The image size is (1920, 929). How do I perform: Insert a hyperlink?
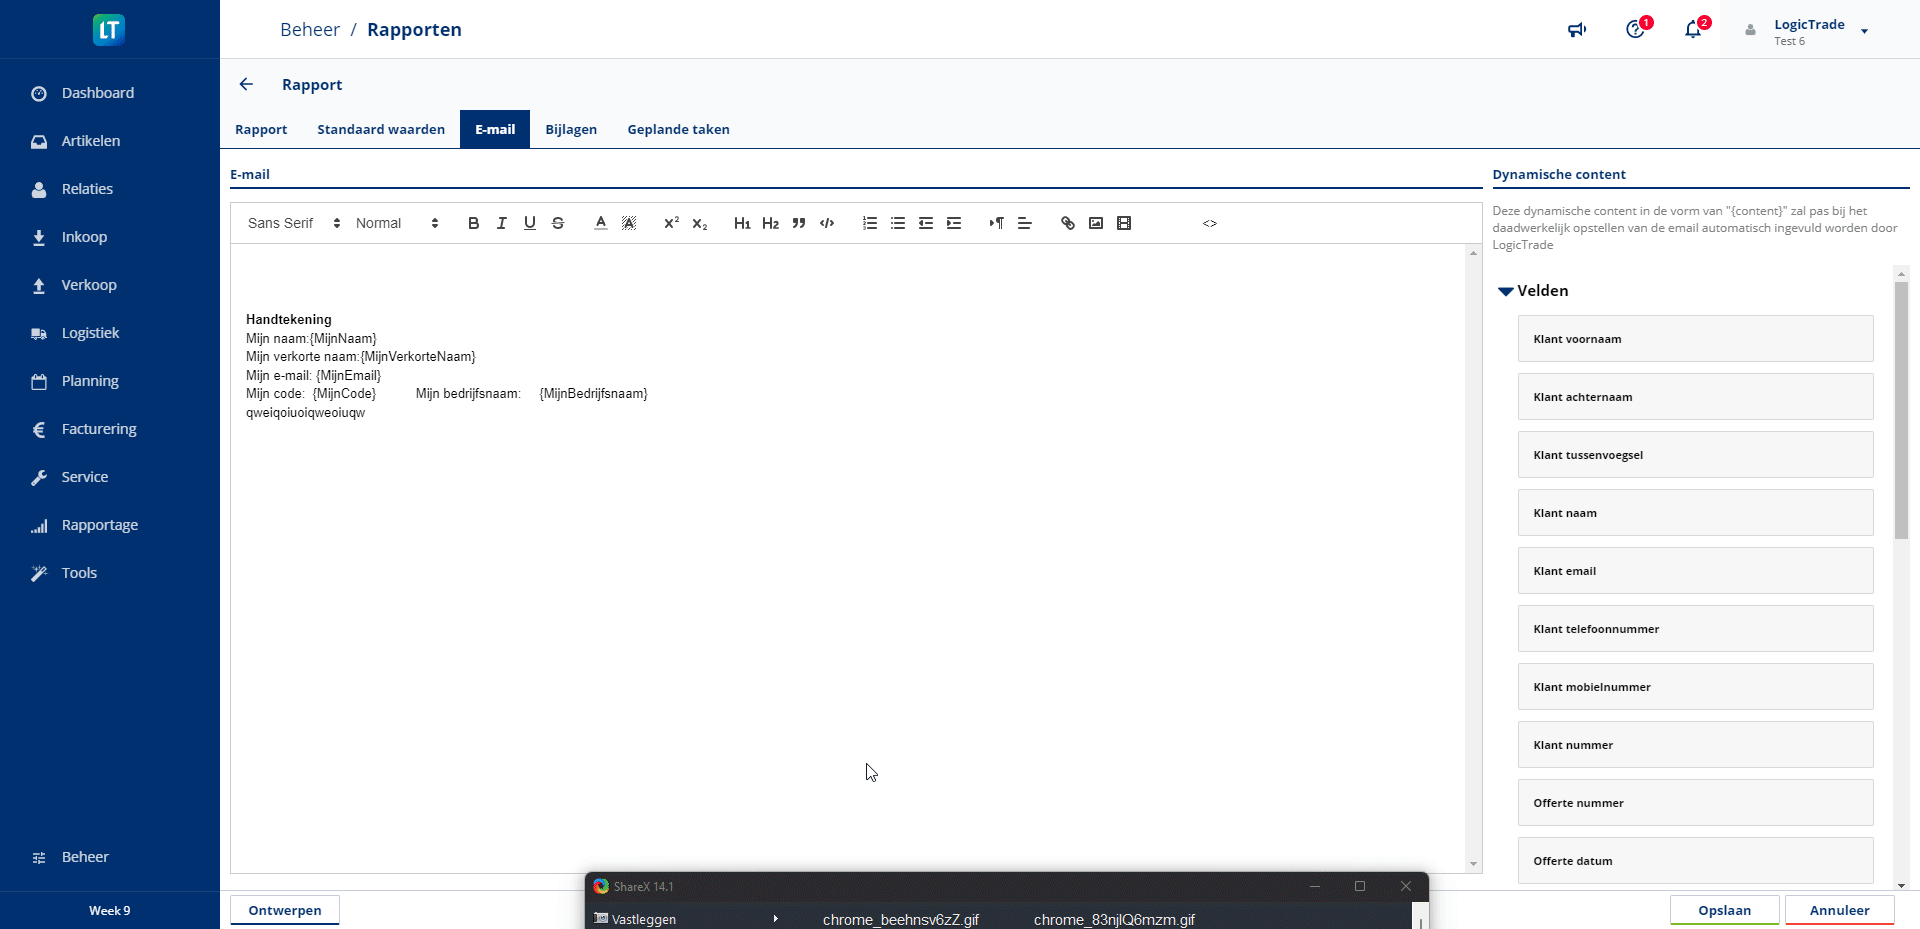pyautogui.click(x=1067, y=223)
